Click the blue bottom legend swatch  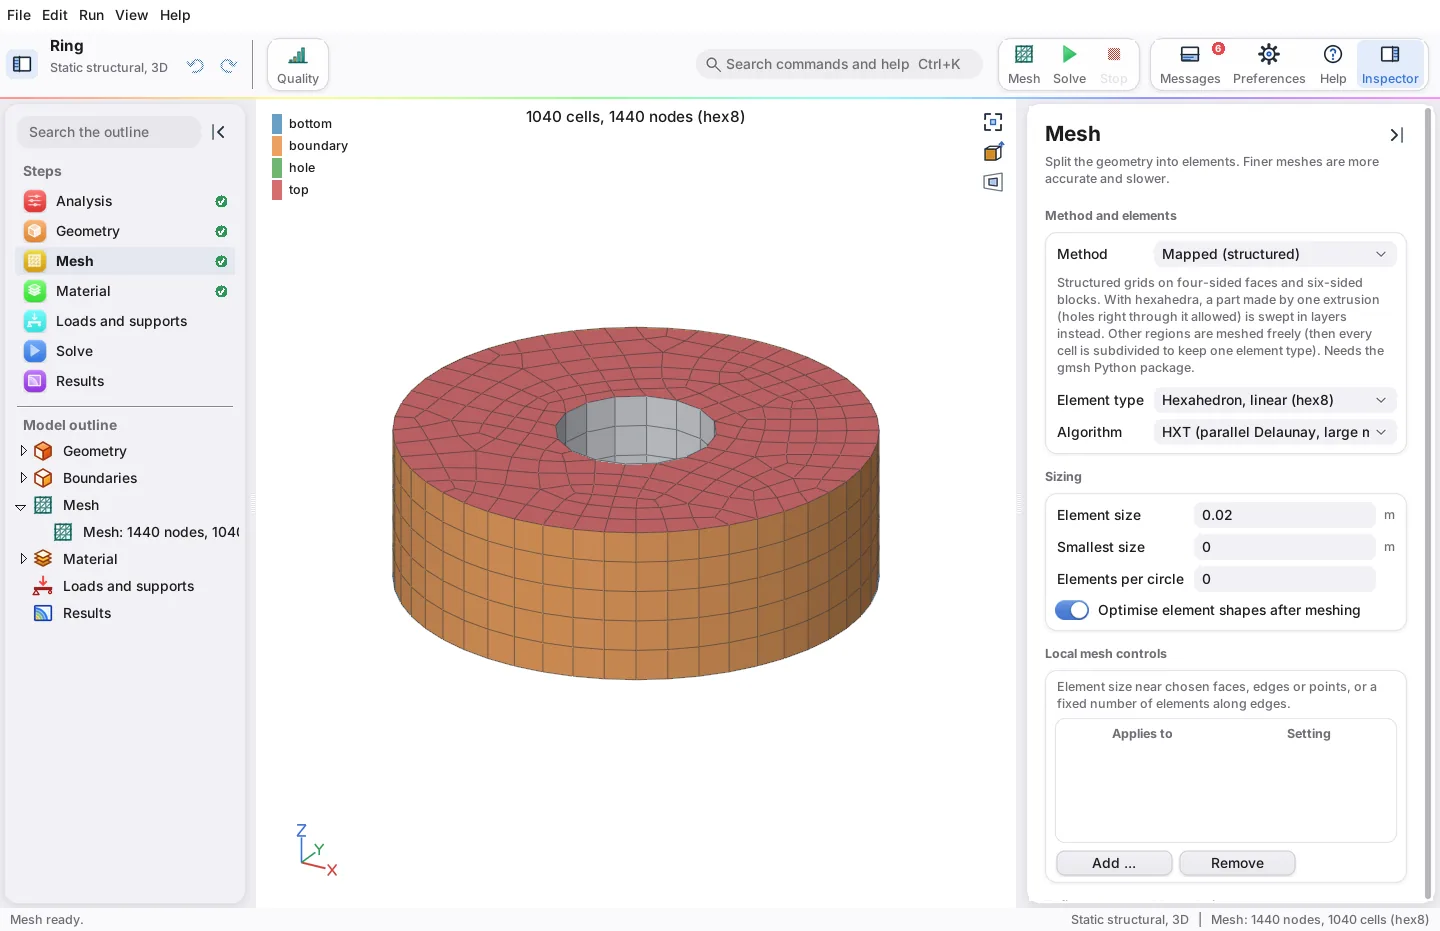(x=277, y=124)
